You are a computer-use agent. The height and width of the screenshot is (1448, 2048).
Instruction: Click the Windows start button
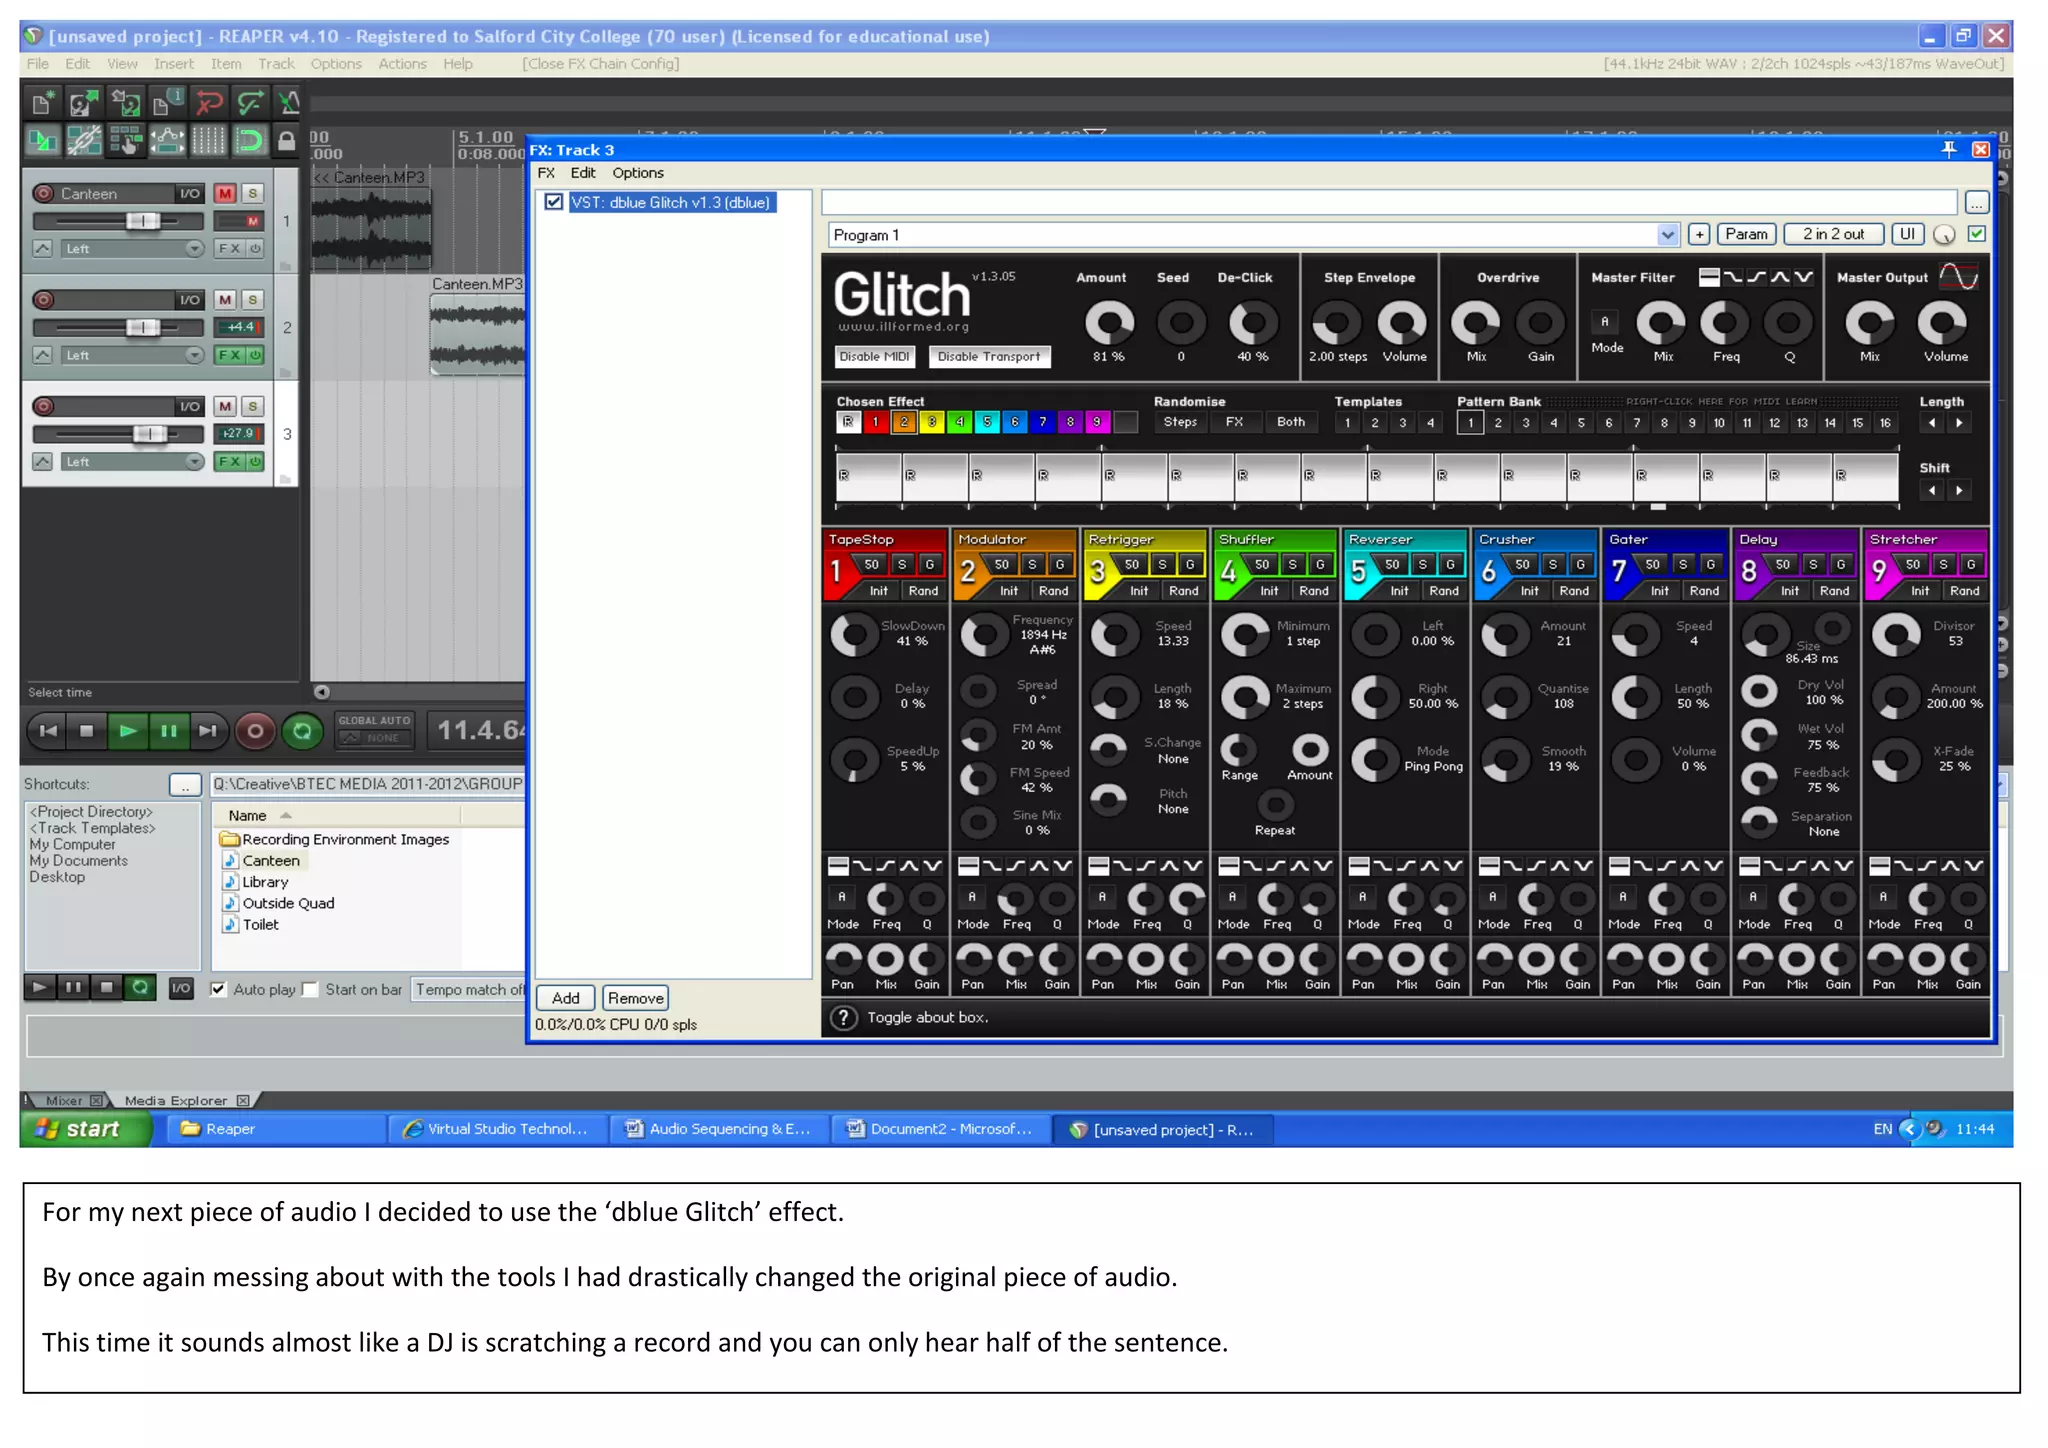click(x=86, y=1129)
